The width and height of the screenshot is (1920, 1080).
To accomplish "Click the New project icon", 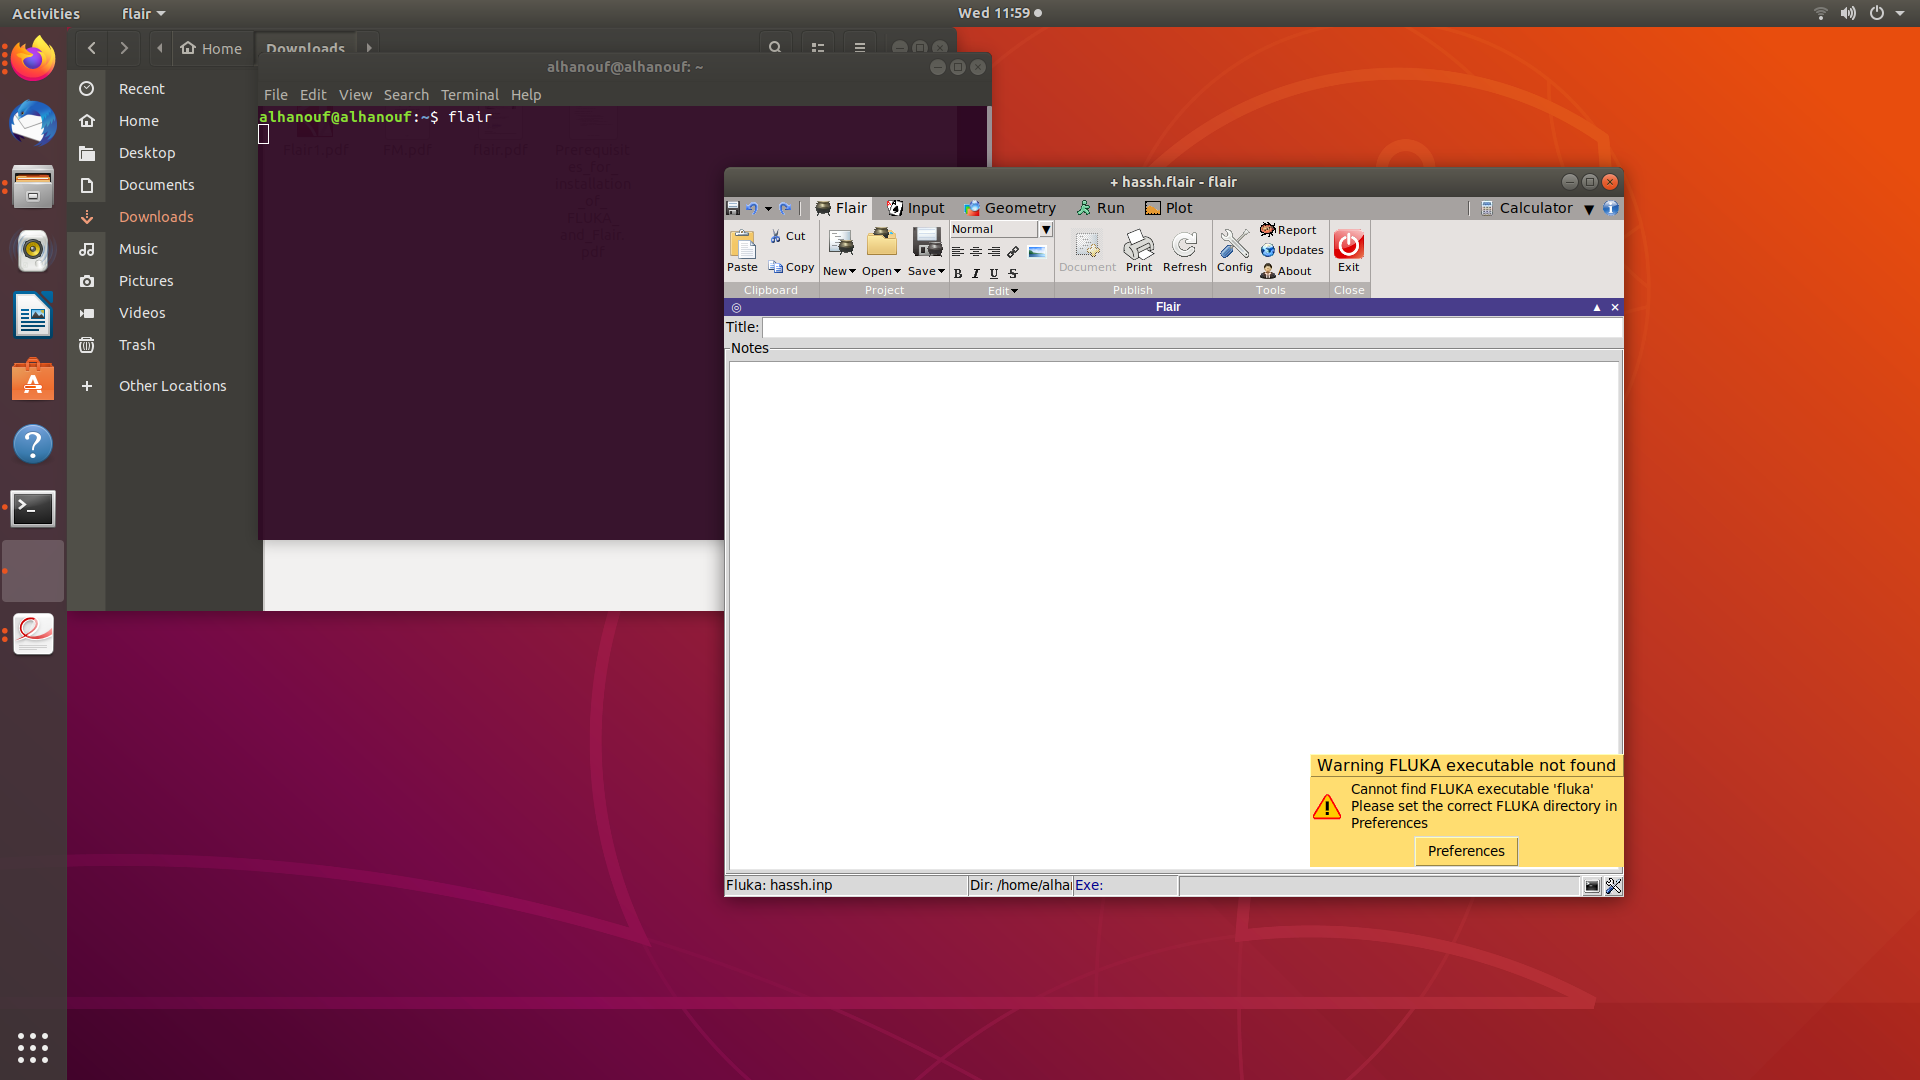I will click(840, 243).
